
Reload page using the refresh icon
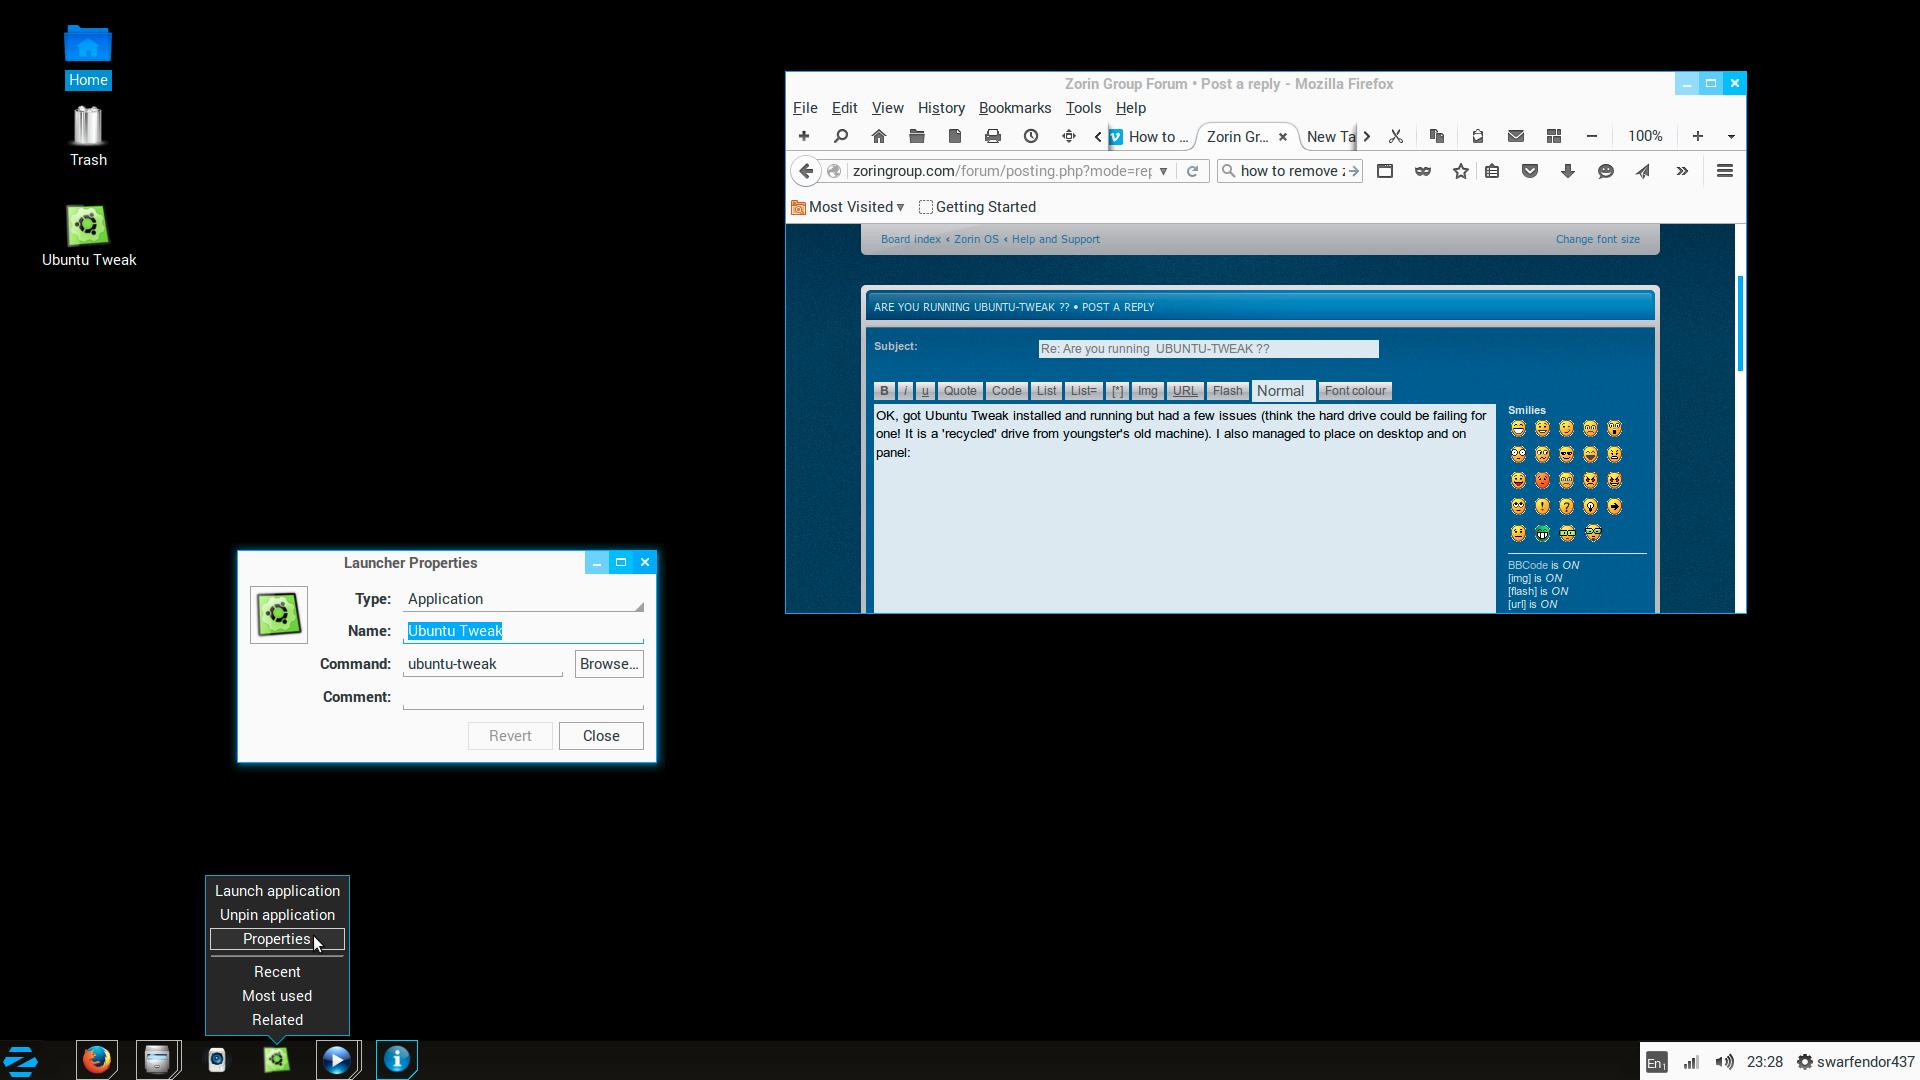point(1192,171)
